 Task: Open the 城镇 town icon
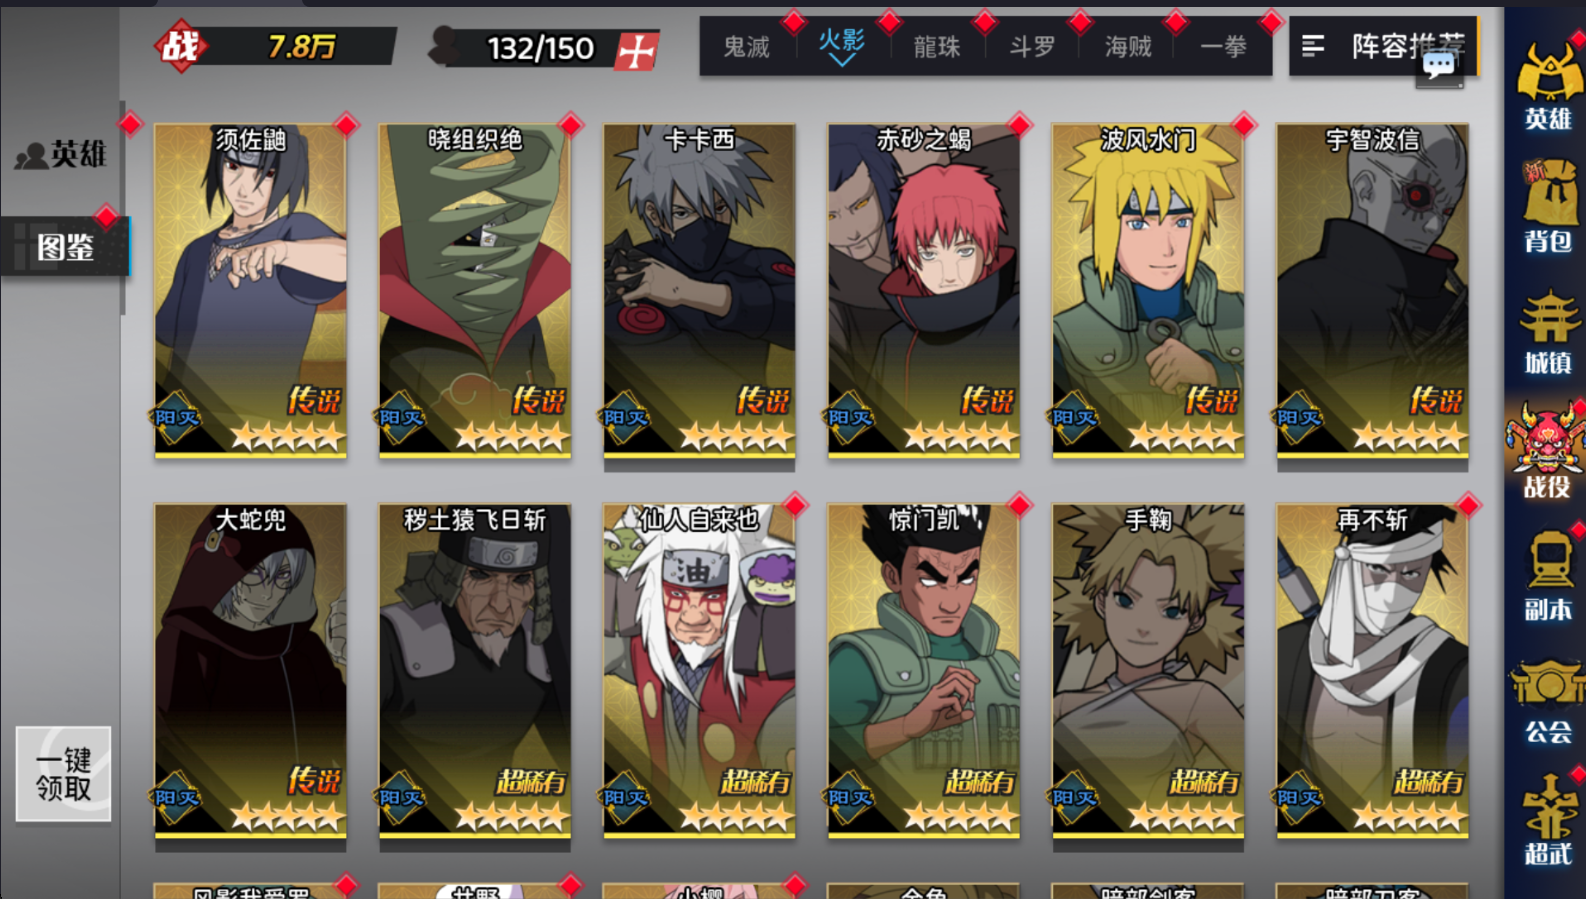click(1548, 331)
